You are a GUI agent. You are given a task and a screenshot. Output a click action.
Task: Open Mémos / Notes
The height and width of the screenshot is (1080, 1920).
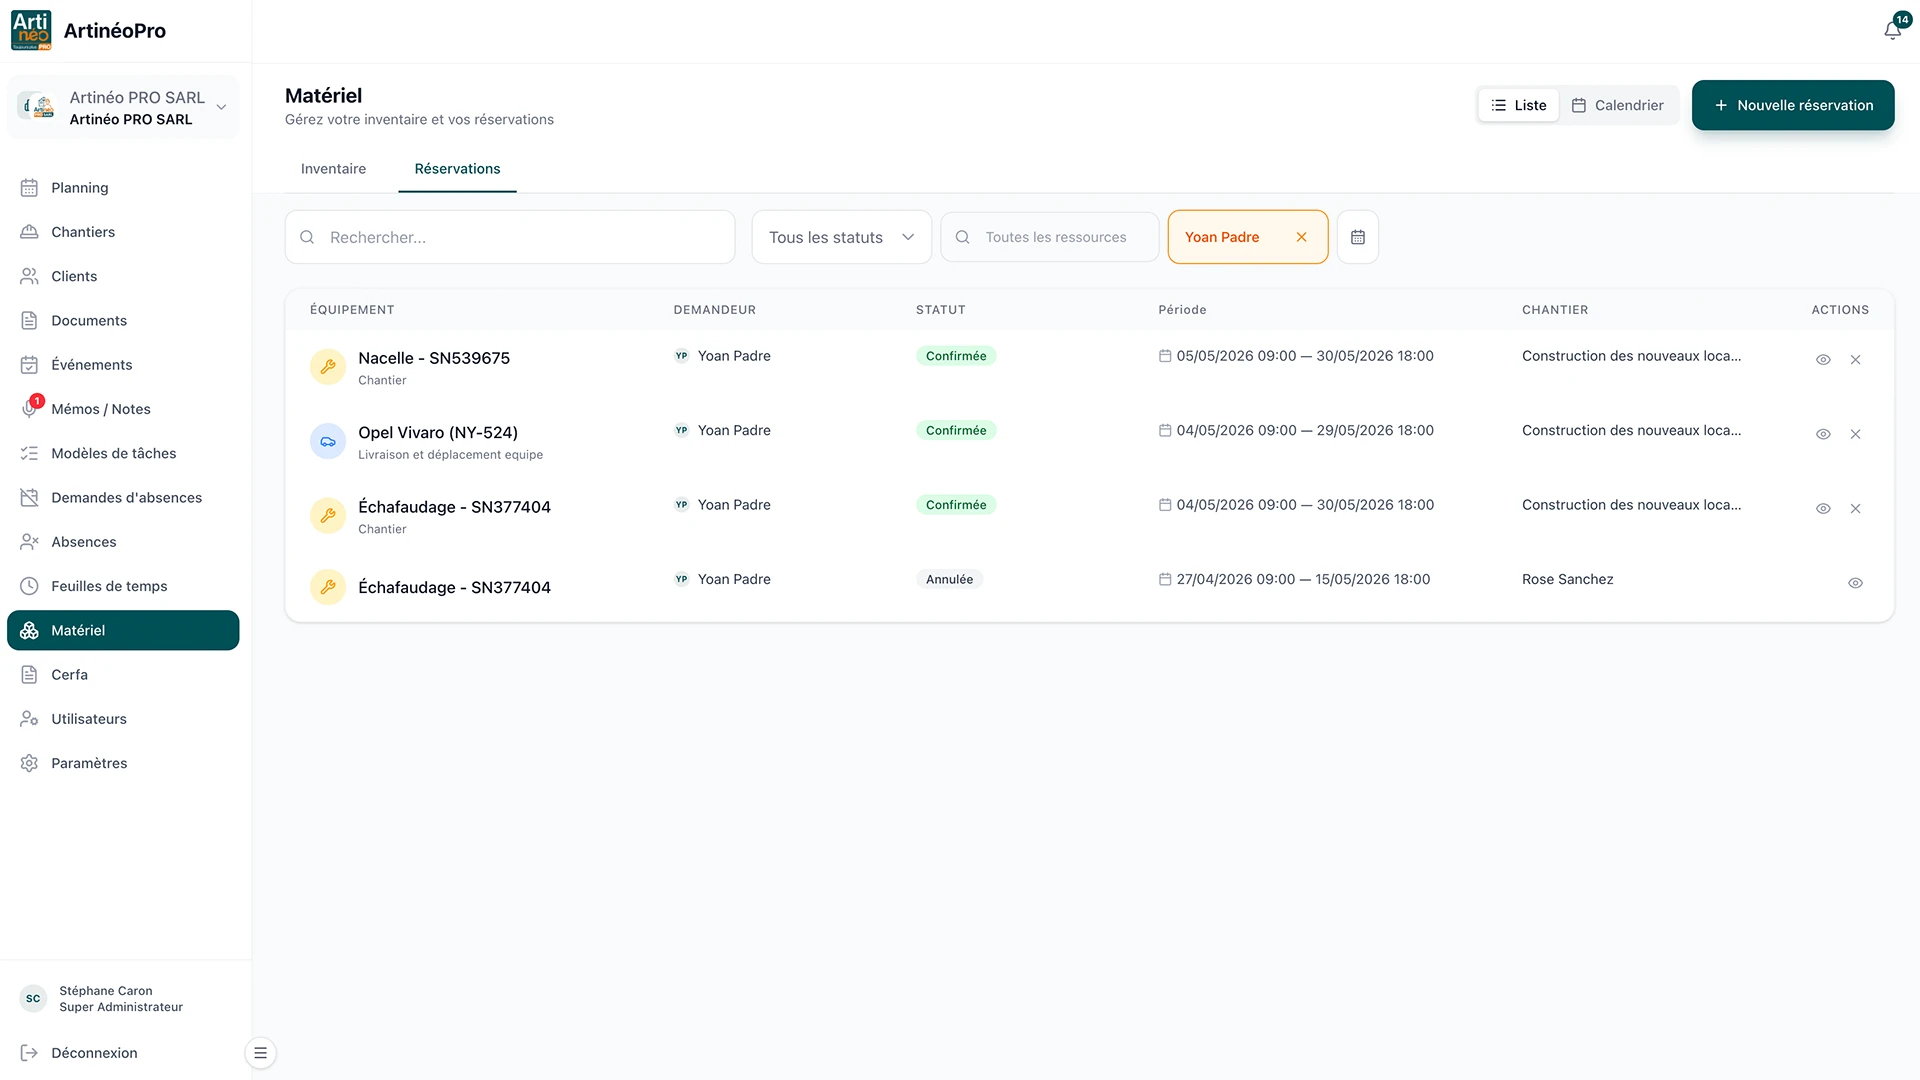pyautogui.click(x=123, y=409)
